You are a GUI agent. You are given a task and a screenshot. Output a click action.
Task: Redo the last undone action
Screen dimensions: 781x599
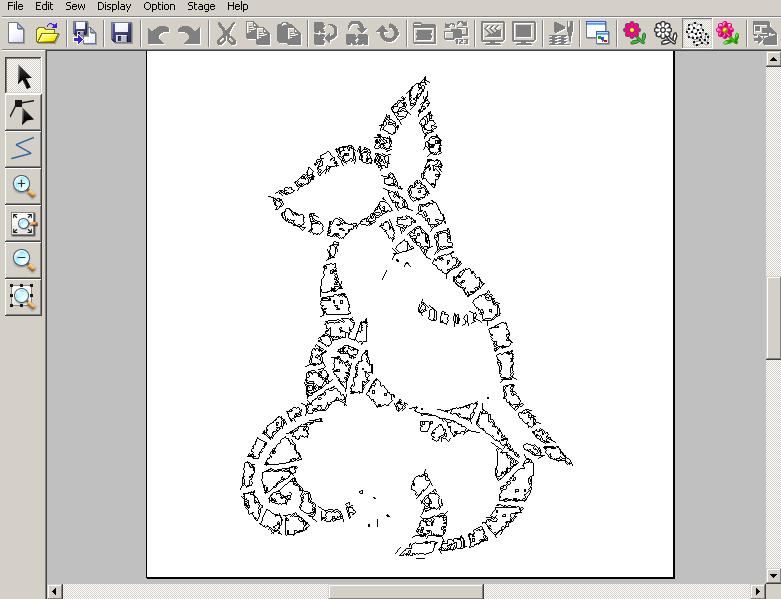point(189,34)
